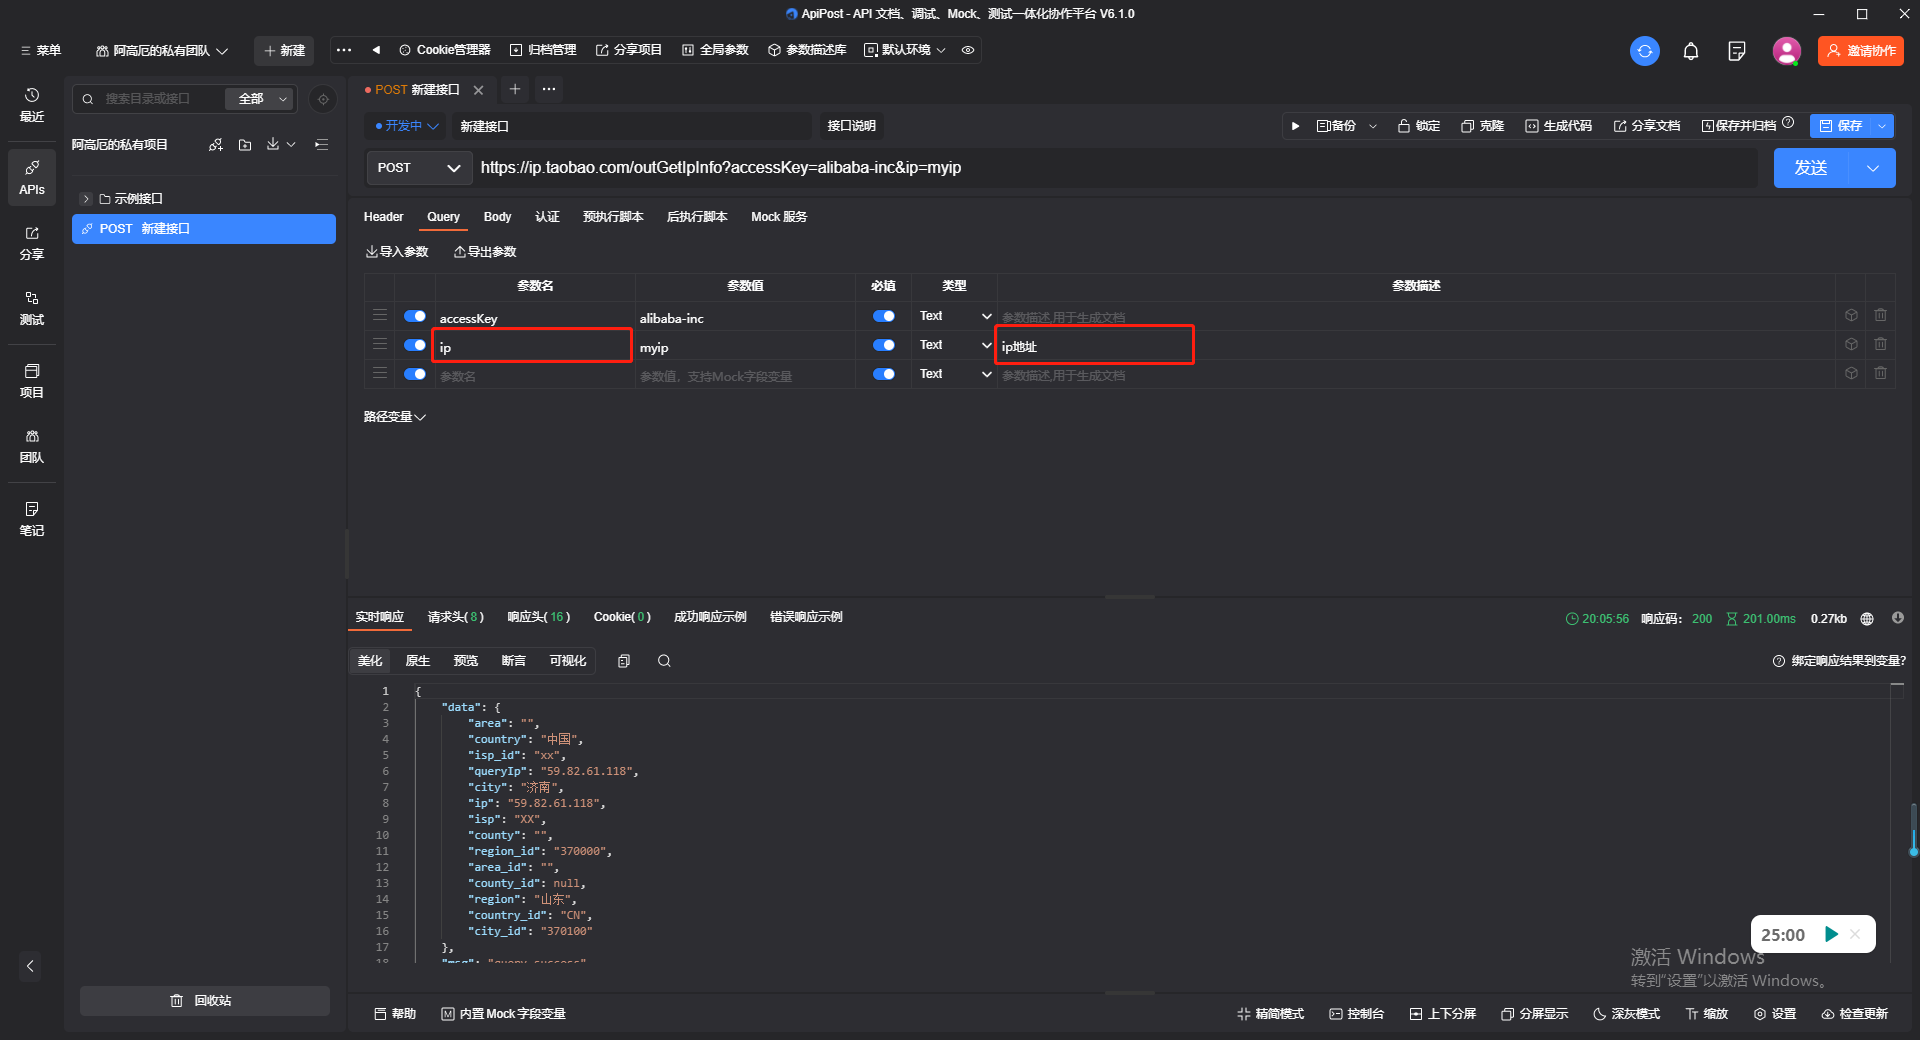Toggle required switch for ip parameter

pos(884,345)
